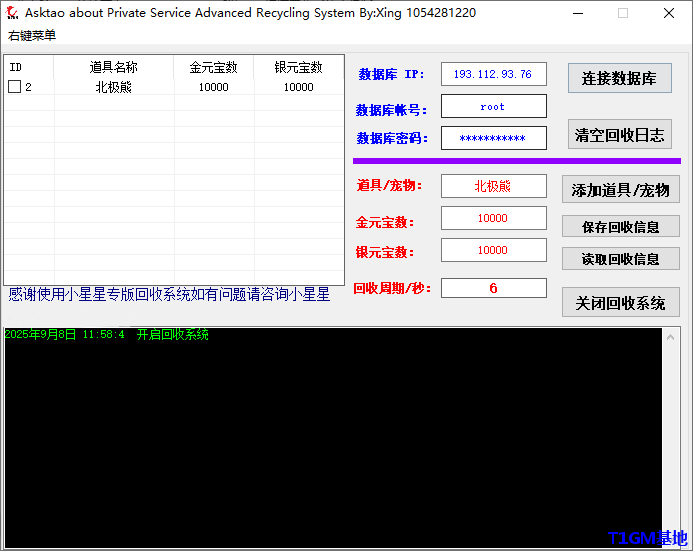The width and height of the screenshot is (693, 551).
Task: Focus the 数据库帐号 root field
Action: 494,106
